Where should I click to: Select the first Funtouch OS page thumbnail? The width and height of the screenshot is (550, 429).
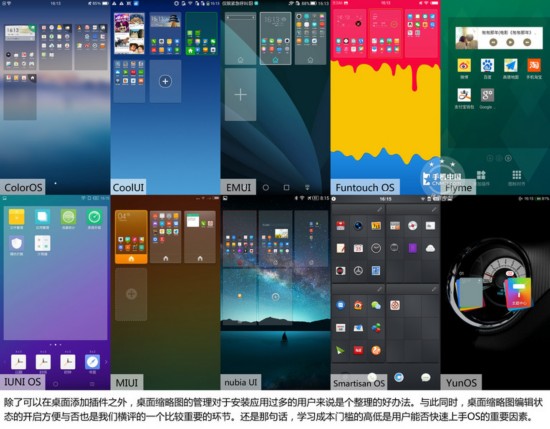[x=349, y=33]
